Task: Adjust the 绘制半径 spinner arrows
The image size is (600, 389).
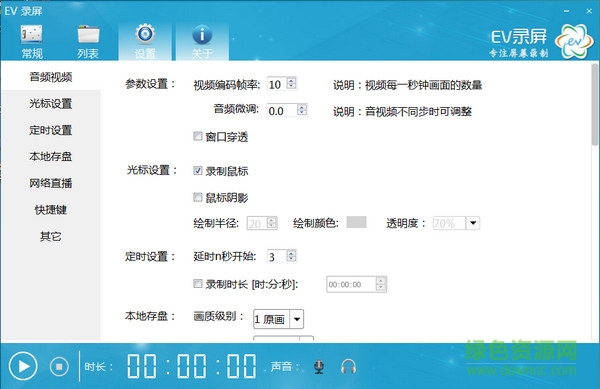Action: [272, 223]
